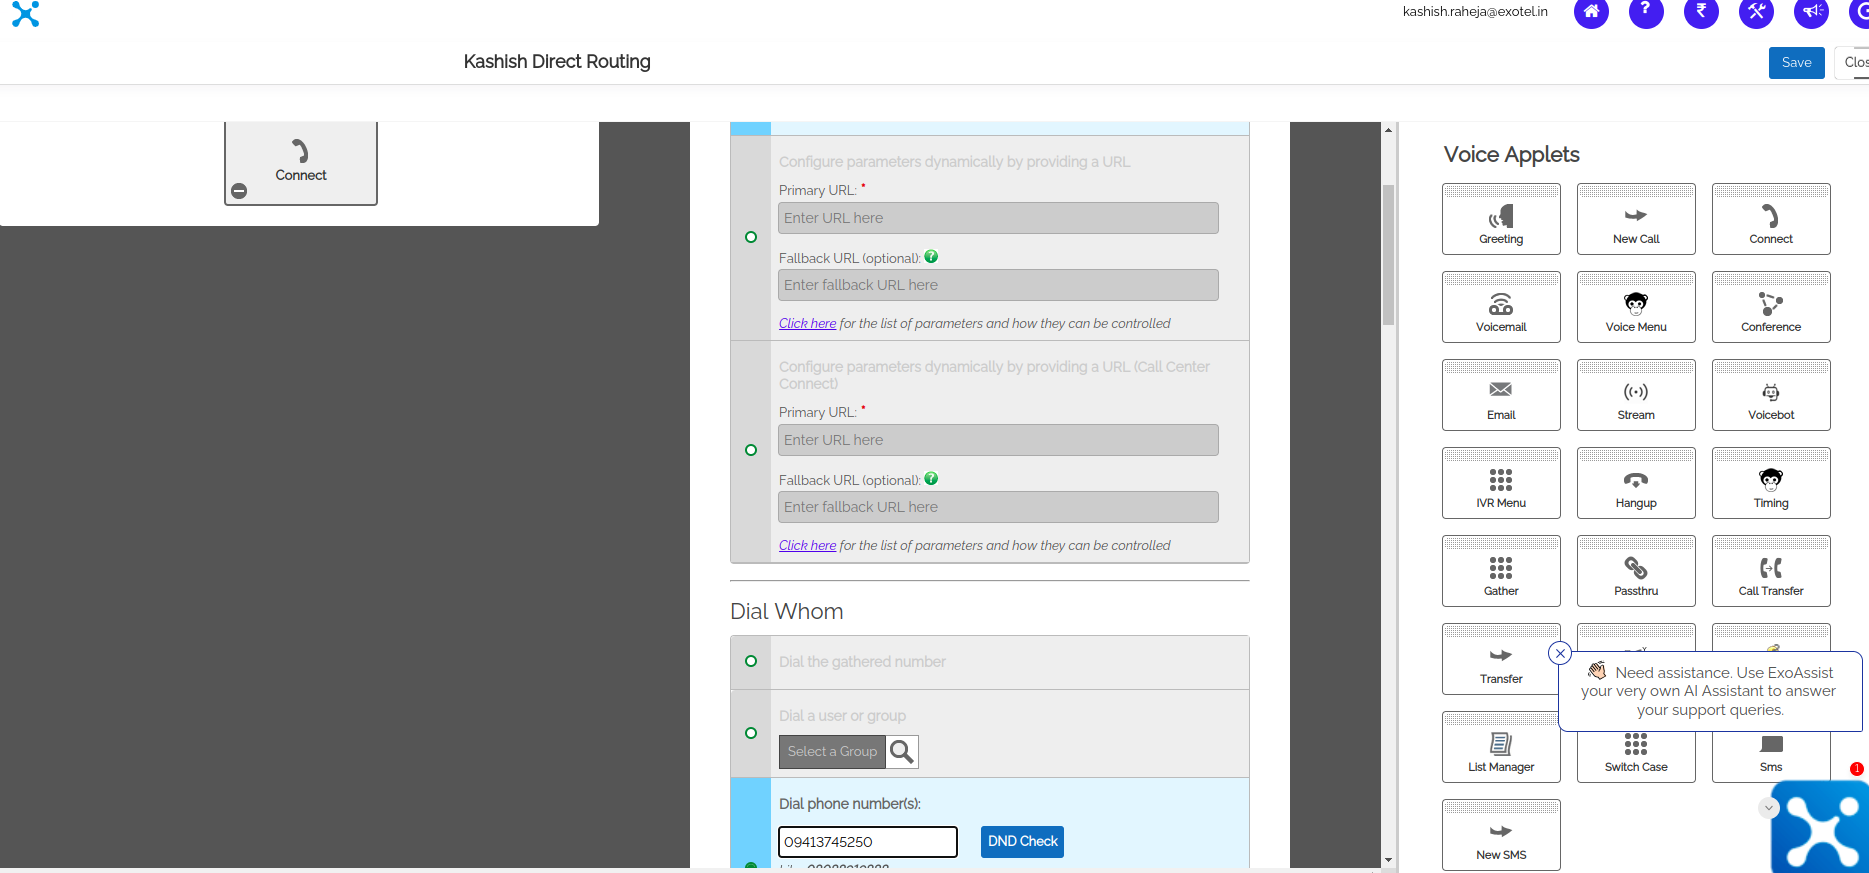Select the Call Center Connect URL radio
1869x873 pixels.
(751, 450)
